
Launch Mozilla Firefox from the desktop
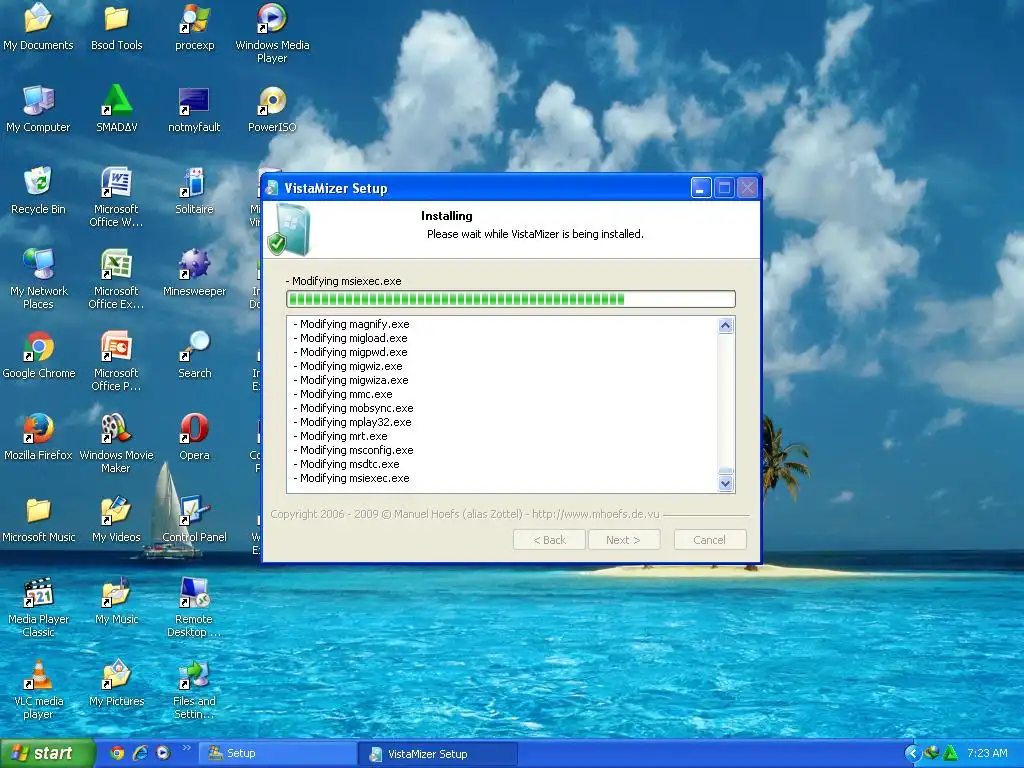[x=38, y=437]
